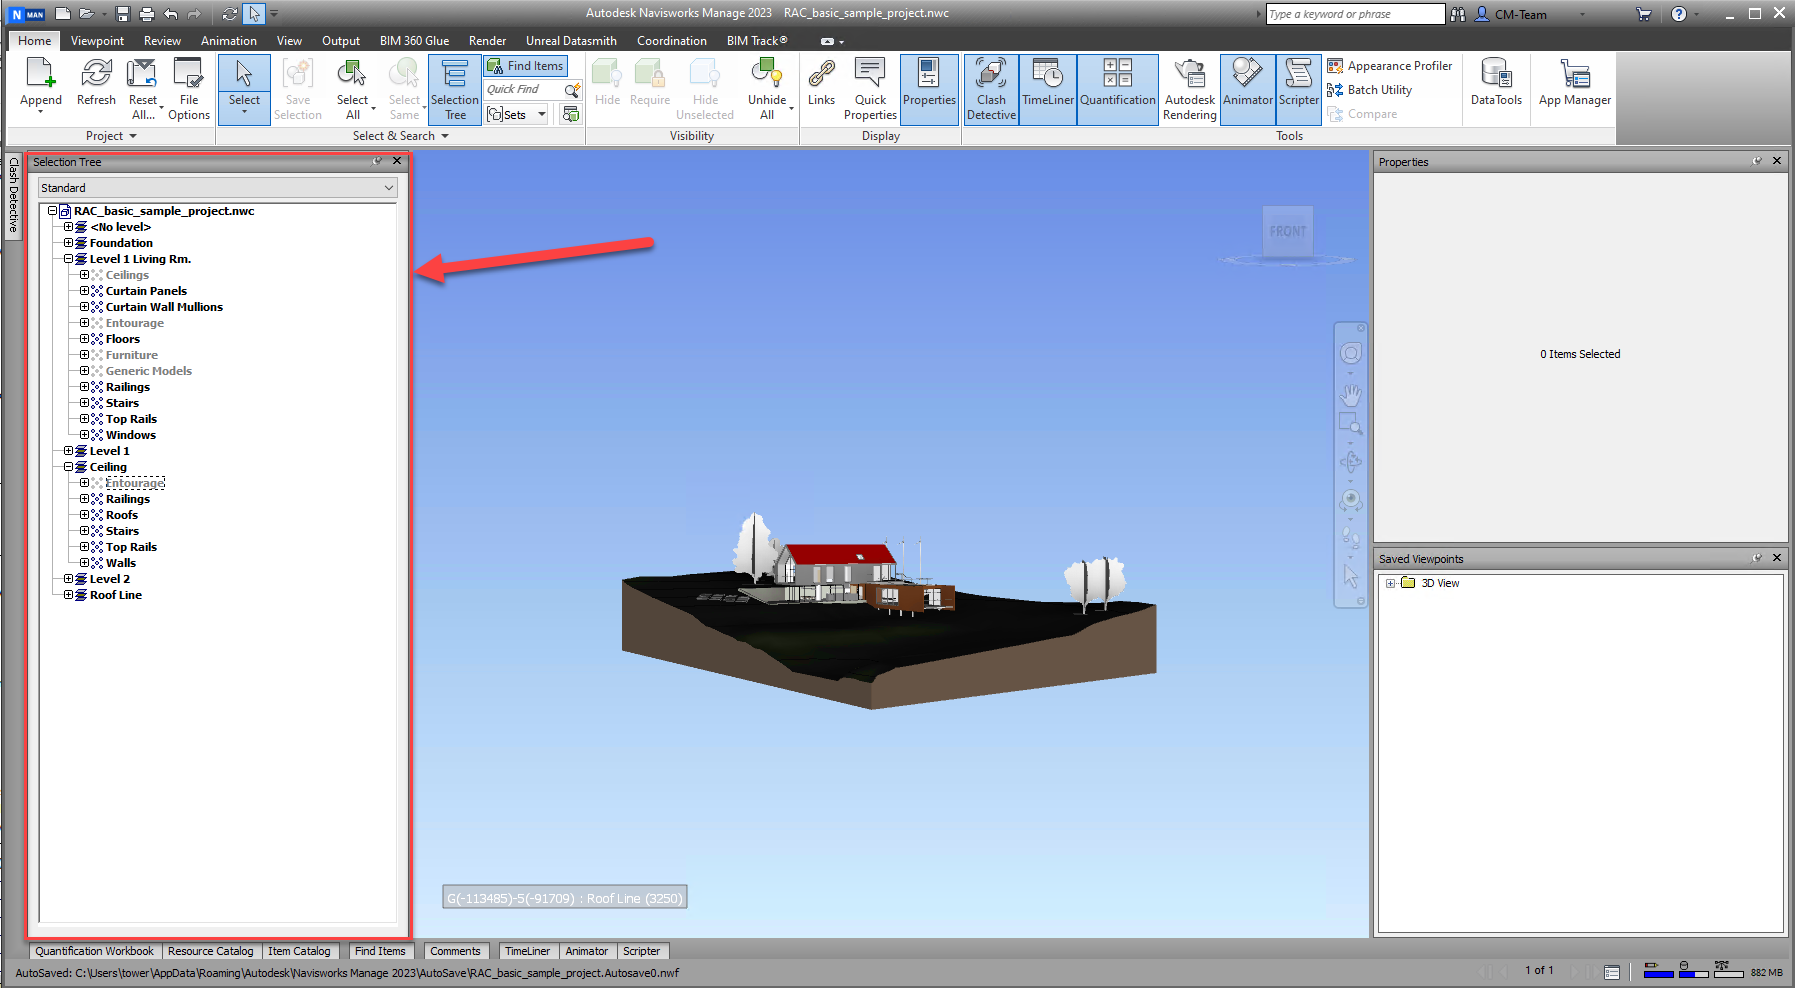Expand the Level 2 tree node

click(x=68, y=579)
